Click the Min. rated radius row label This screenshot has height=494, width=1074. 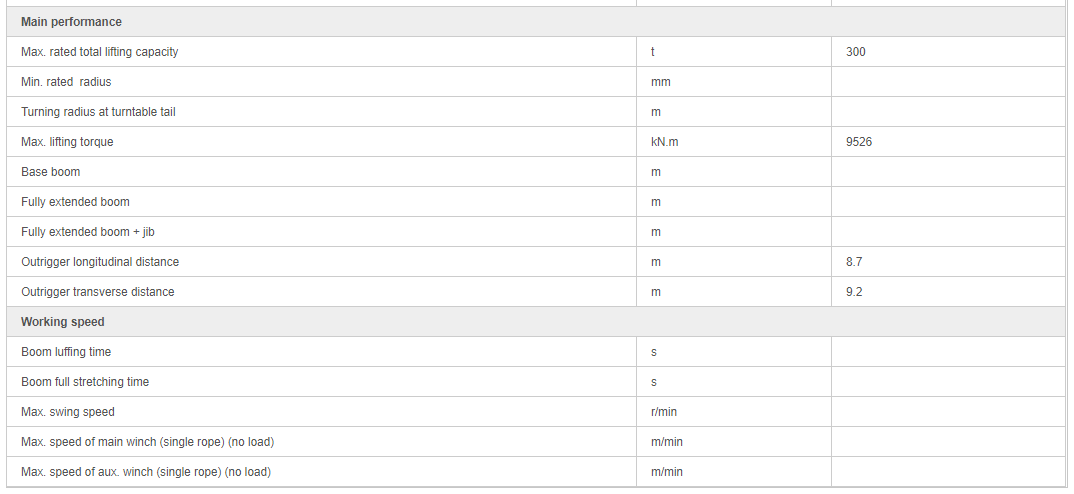[x=66, y=82]
